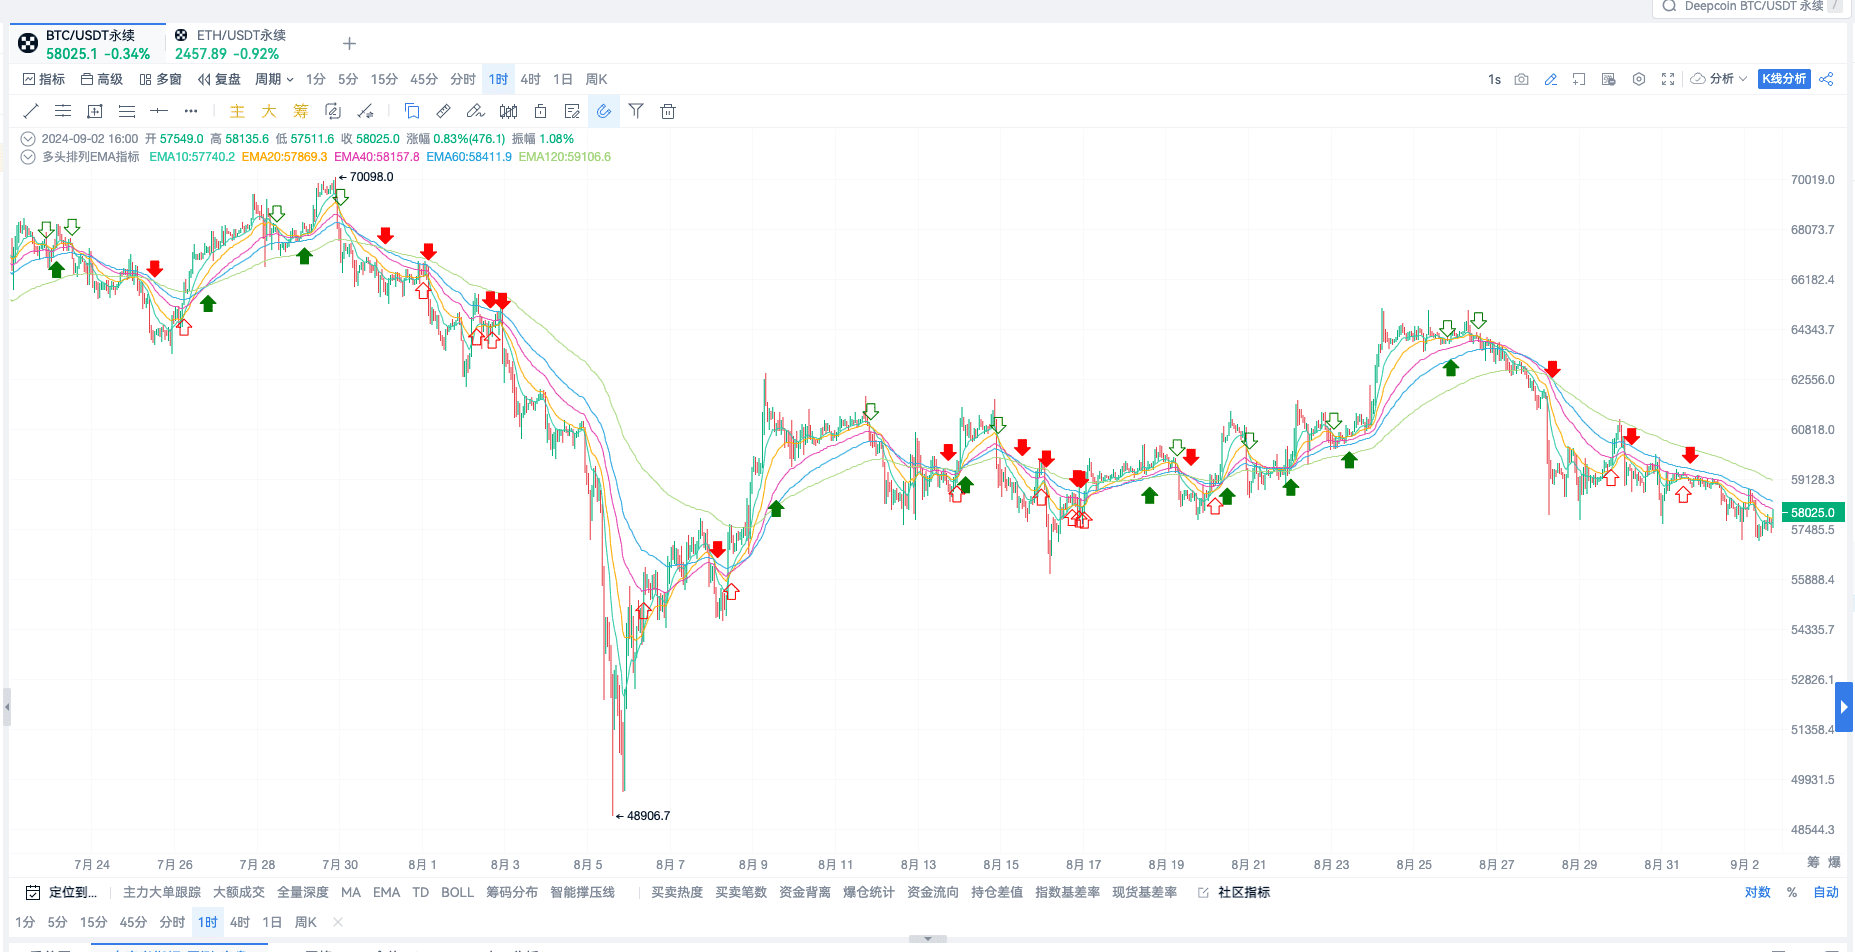Switch top timeframe to 1日

coord(563,79)
